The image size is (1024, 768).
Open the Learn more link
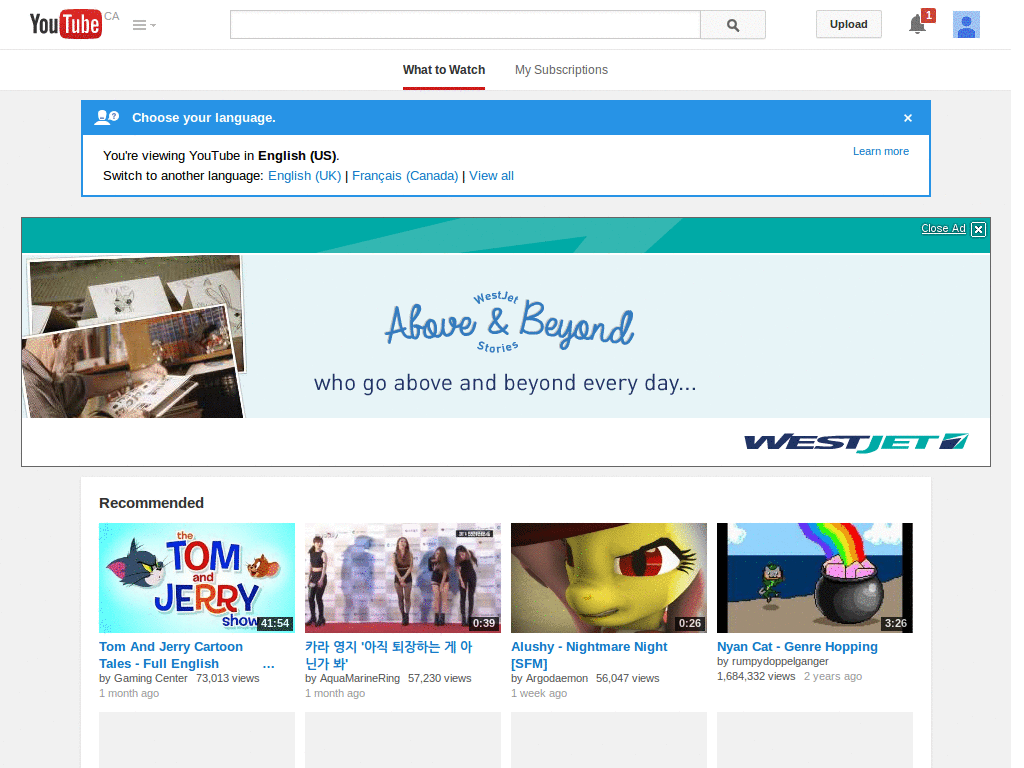click(880, 152)
